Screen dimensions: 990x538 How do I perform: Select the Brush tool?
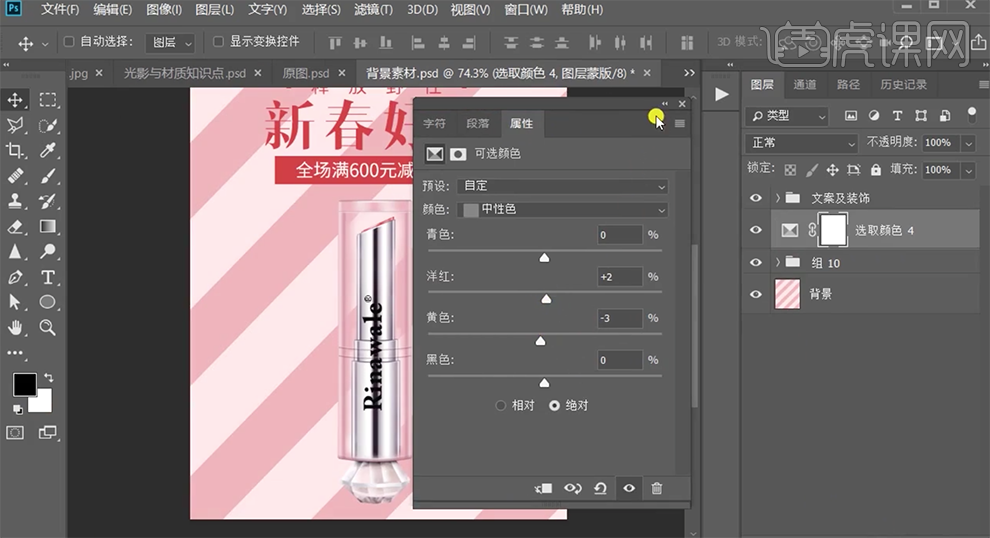pyautogui.click(x=47, y=176)
